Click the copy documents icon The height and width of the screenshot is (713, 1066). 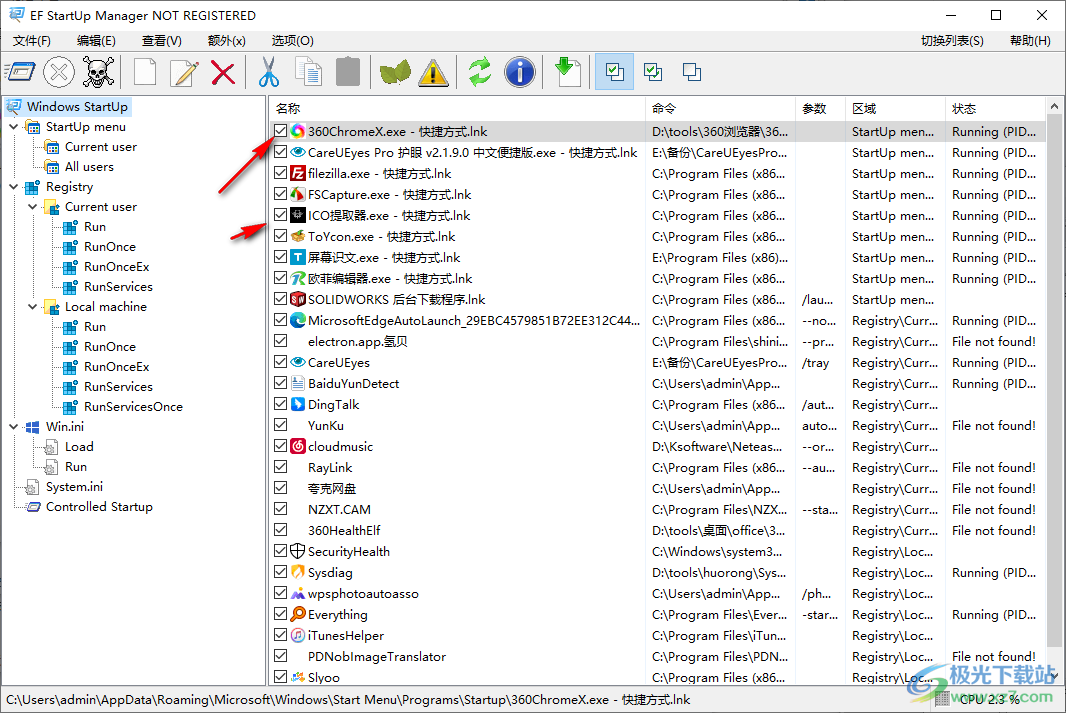309,72
